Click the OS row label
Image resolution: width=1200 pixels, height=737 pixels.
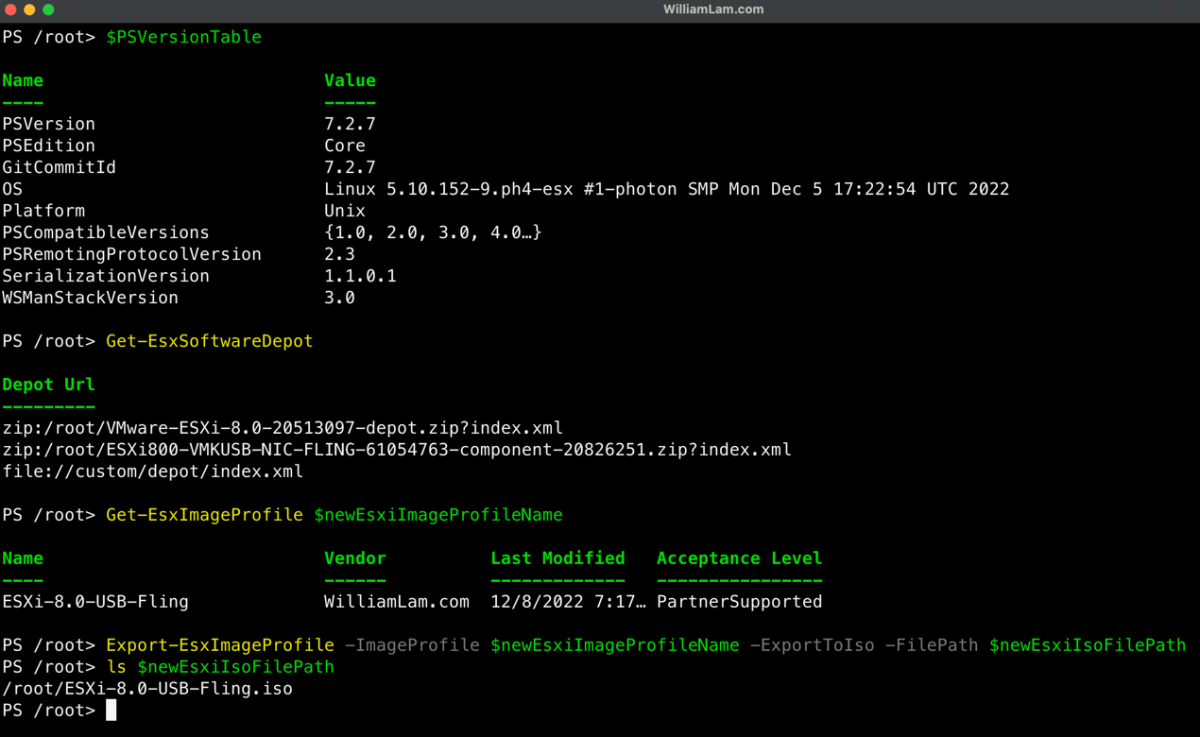[x=12, y=189]
